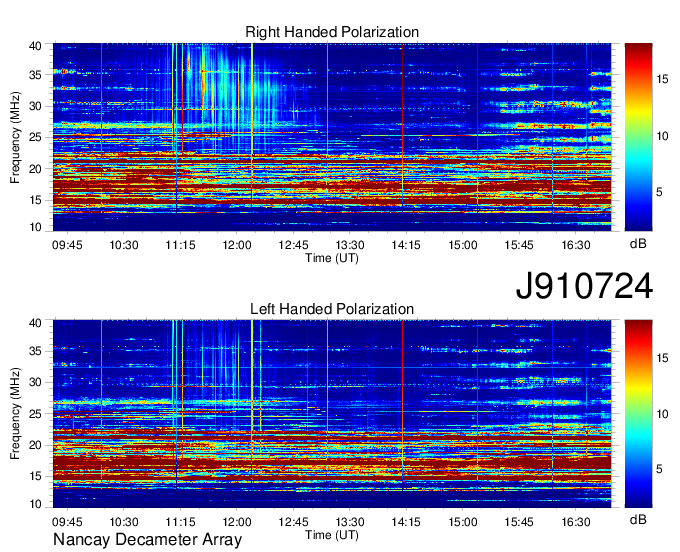Click the 10:30 time tick of Left Handed plot
The width and height of the screenshot is (680, 552).
[124, 522]
